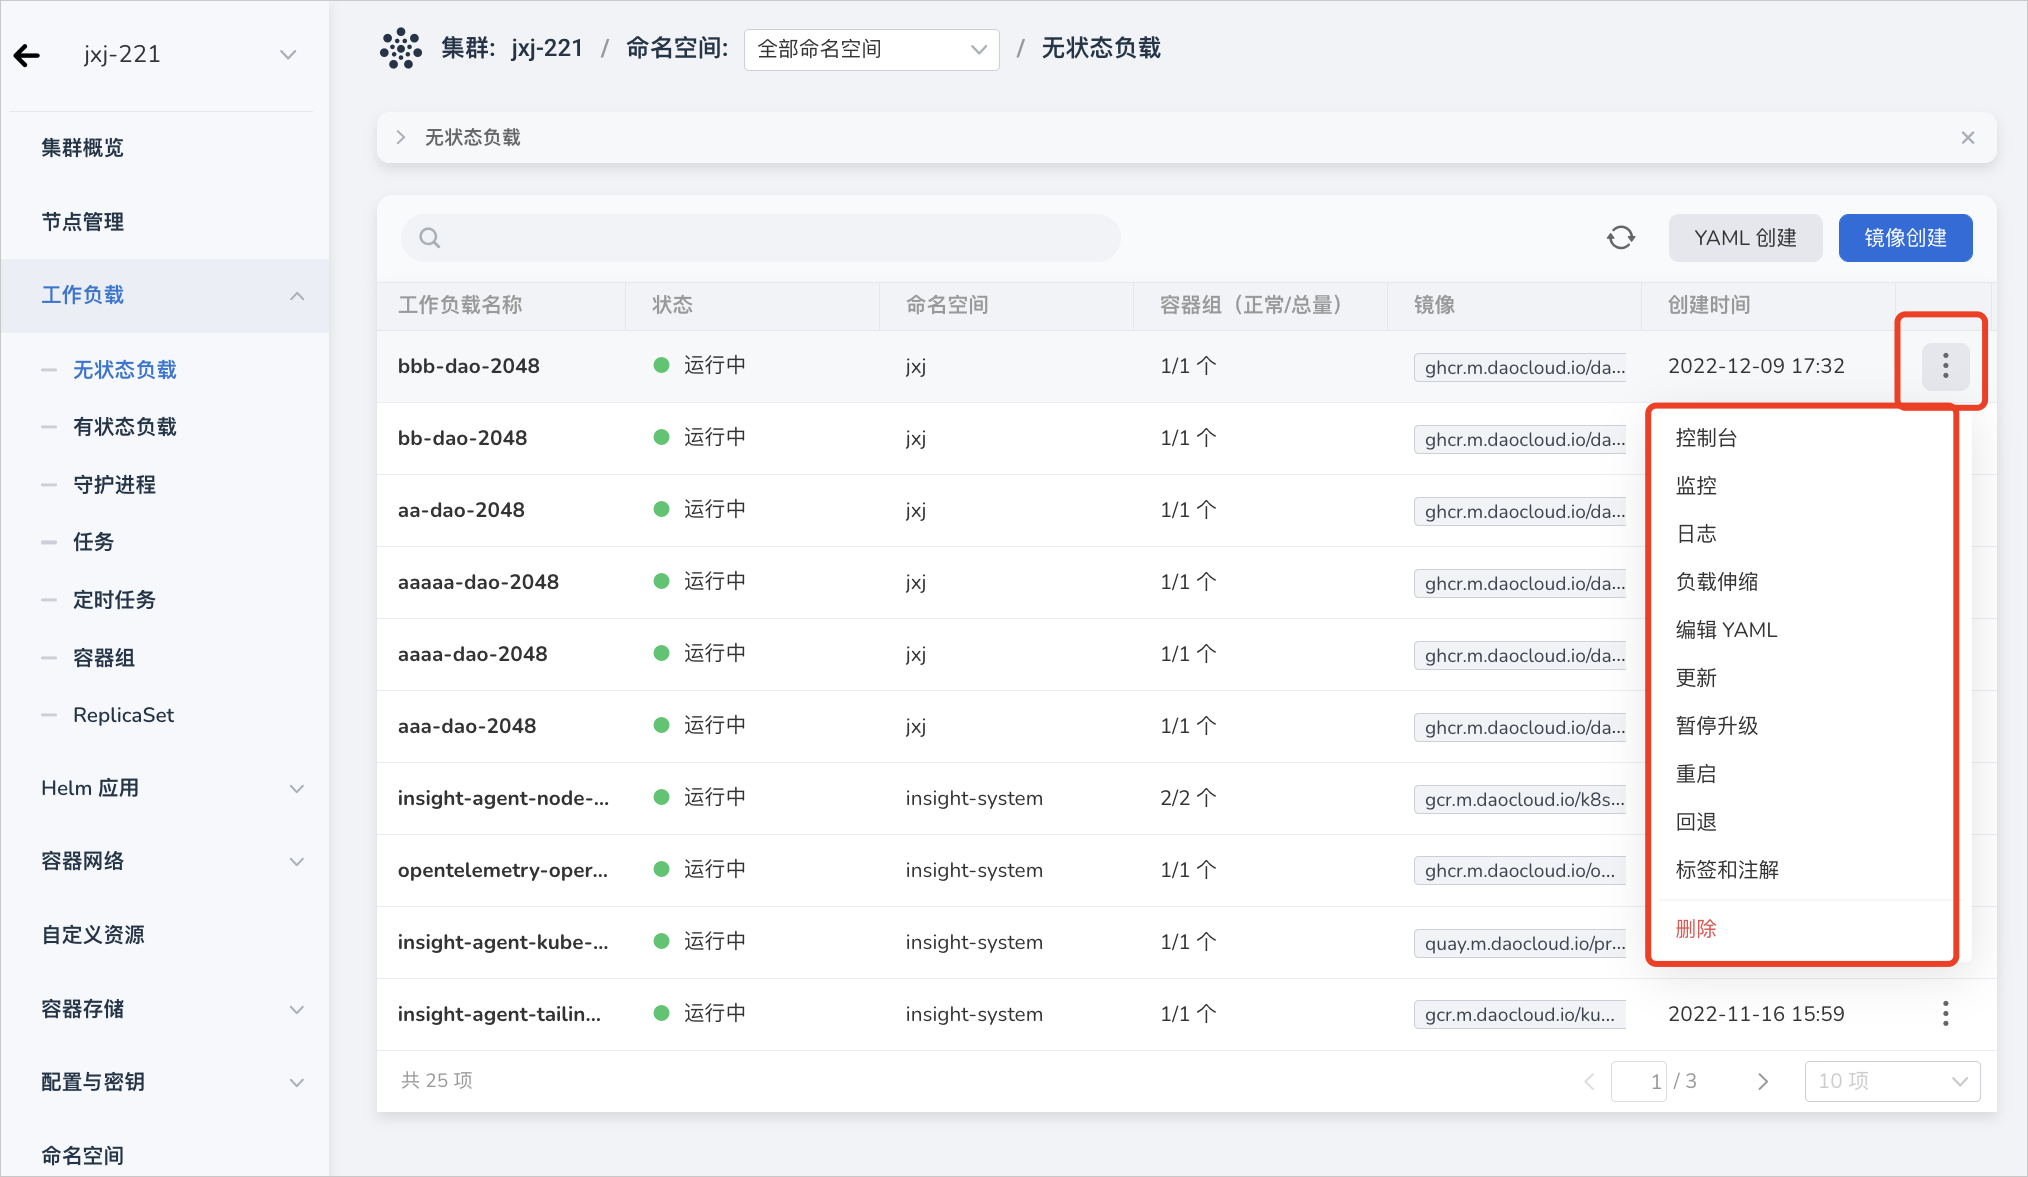This screenshot has width=2028, height=1177.
Task: Select 定时任务 in the sidebar
Action: click(115, 600)
